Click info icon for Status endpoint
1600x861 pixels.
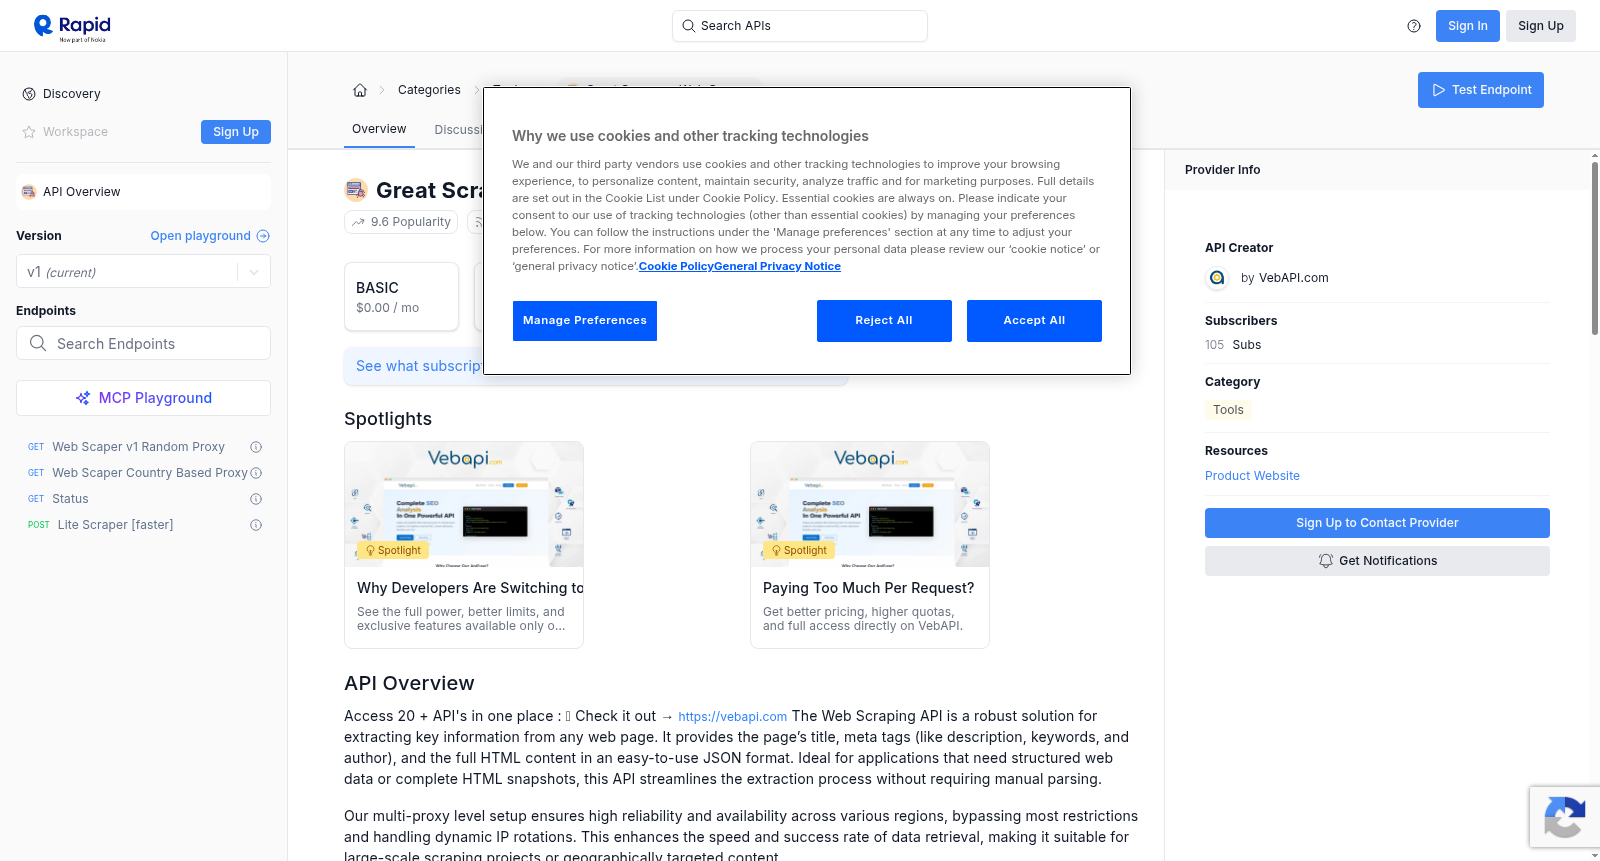click(256, 499)
